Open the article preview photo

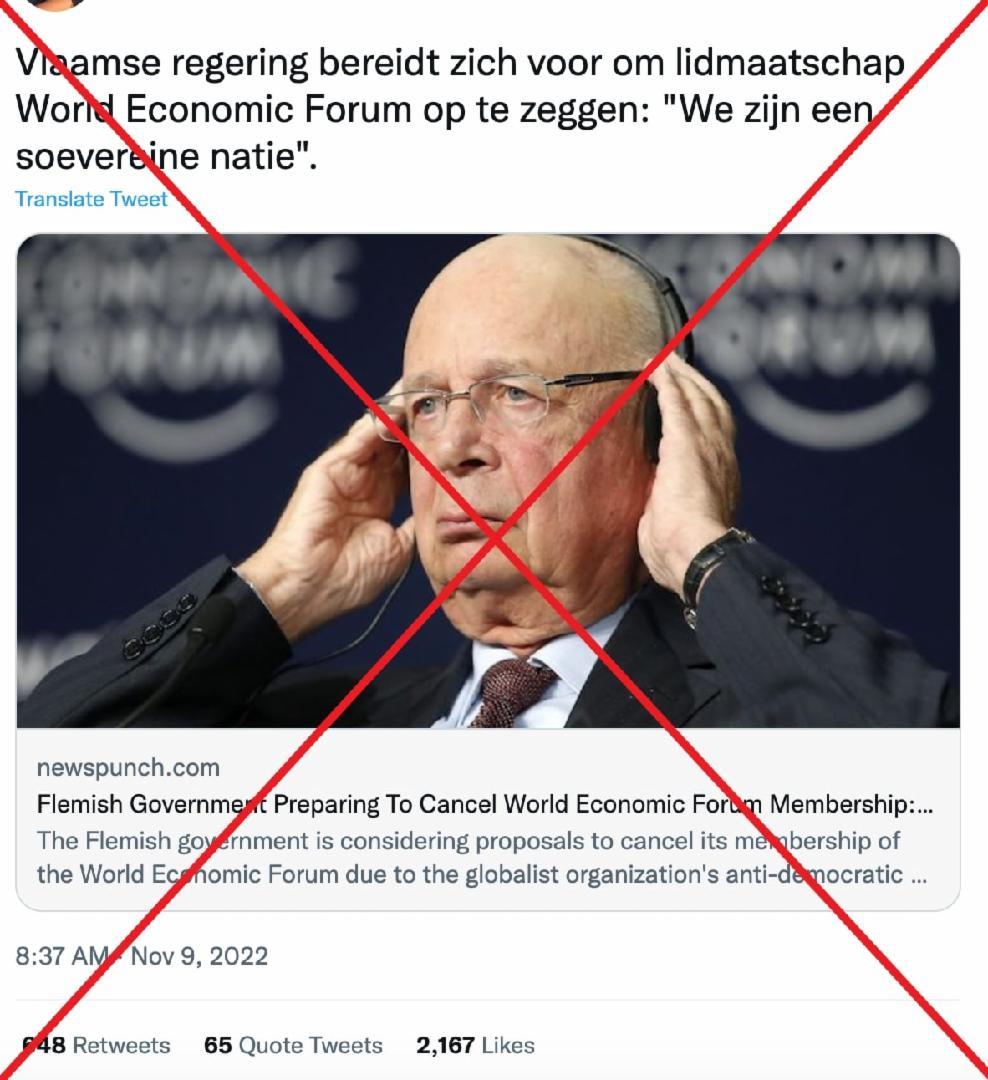click(x=488, y=481)
